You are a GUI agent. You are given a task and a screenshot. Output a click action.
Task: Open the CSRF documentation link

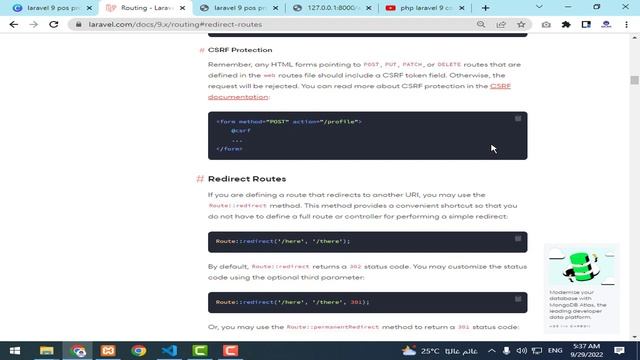point(500,86)
